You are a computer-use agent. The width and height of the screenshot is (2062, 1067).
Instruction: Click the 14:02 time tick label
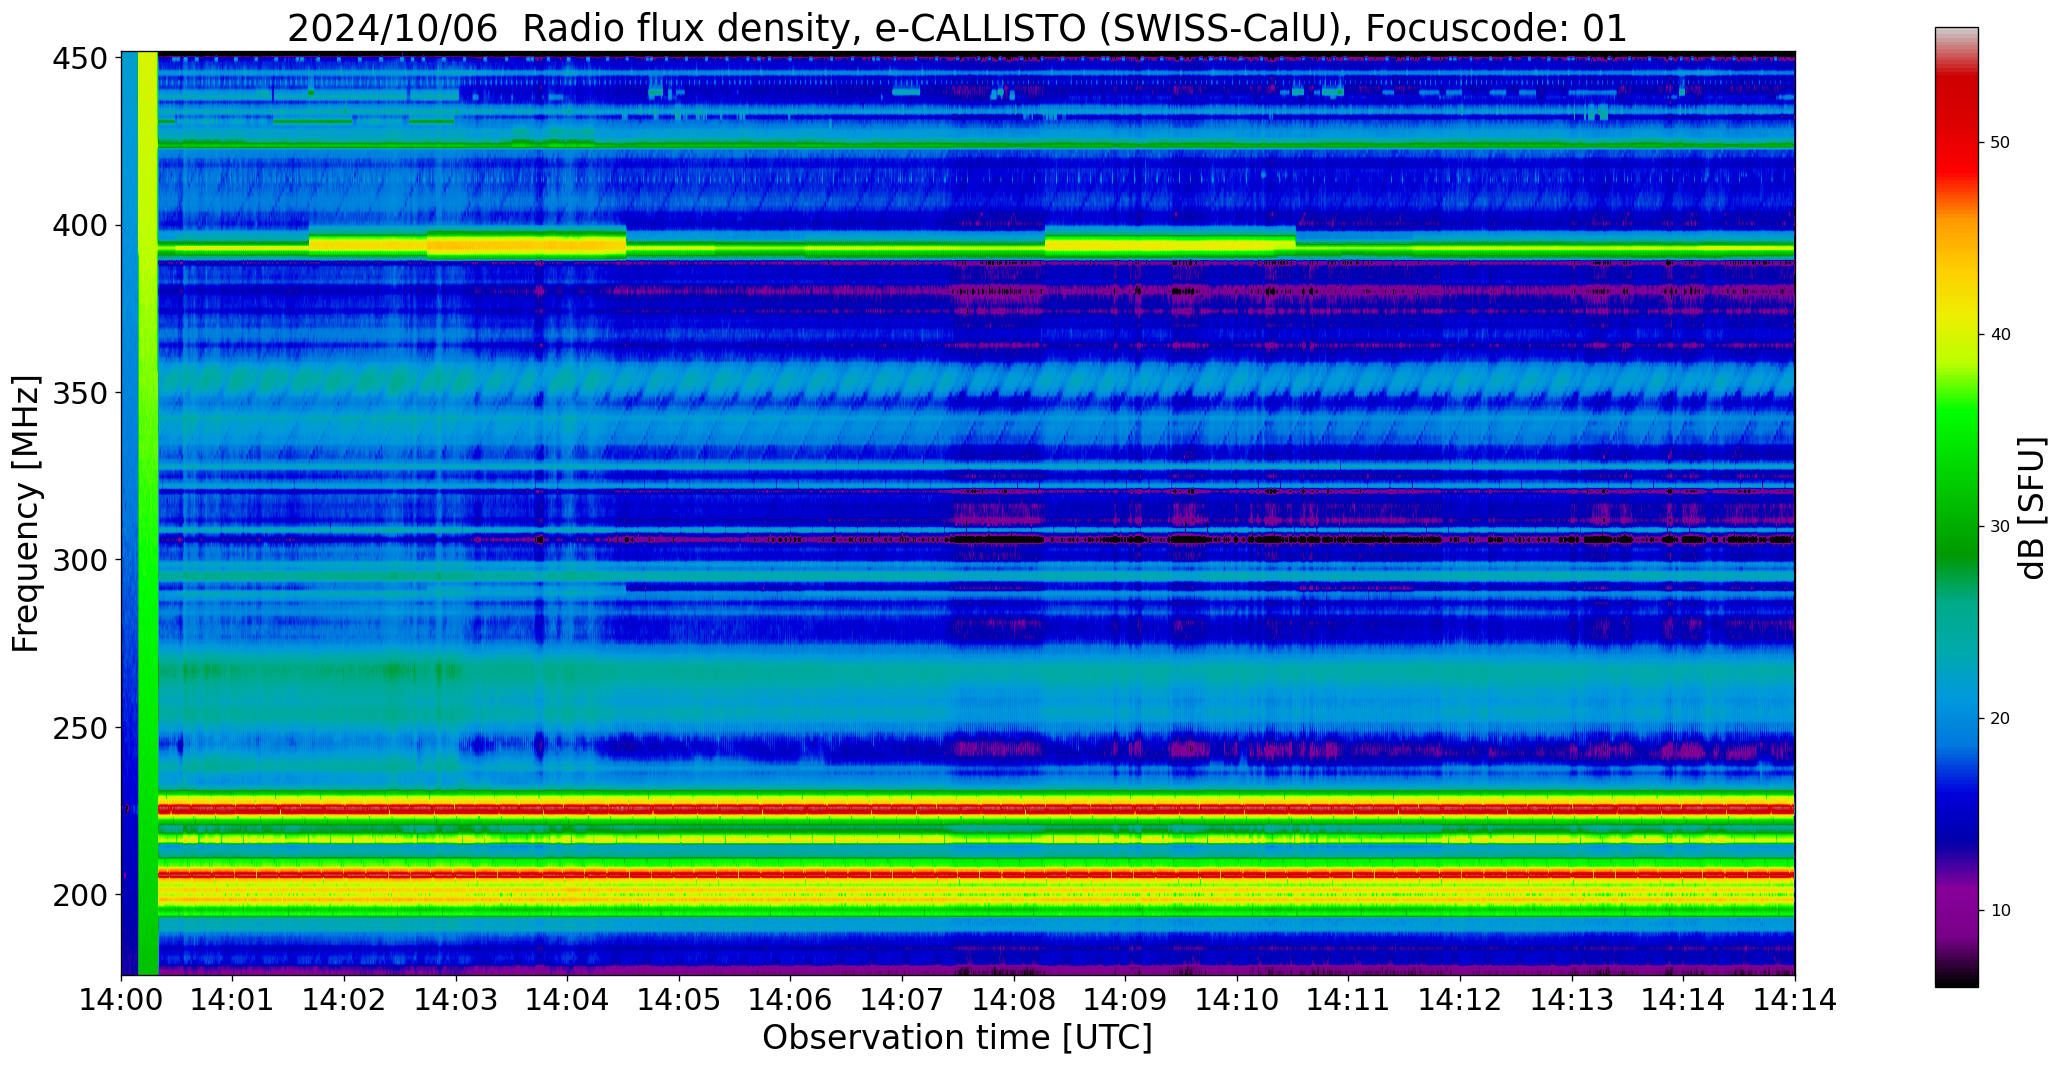(x=345, y=1000)
